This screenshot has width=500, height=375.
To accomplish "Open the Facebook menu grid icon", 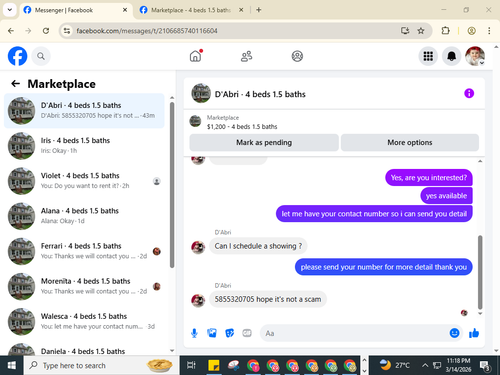I will click(428, 56).
